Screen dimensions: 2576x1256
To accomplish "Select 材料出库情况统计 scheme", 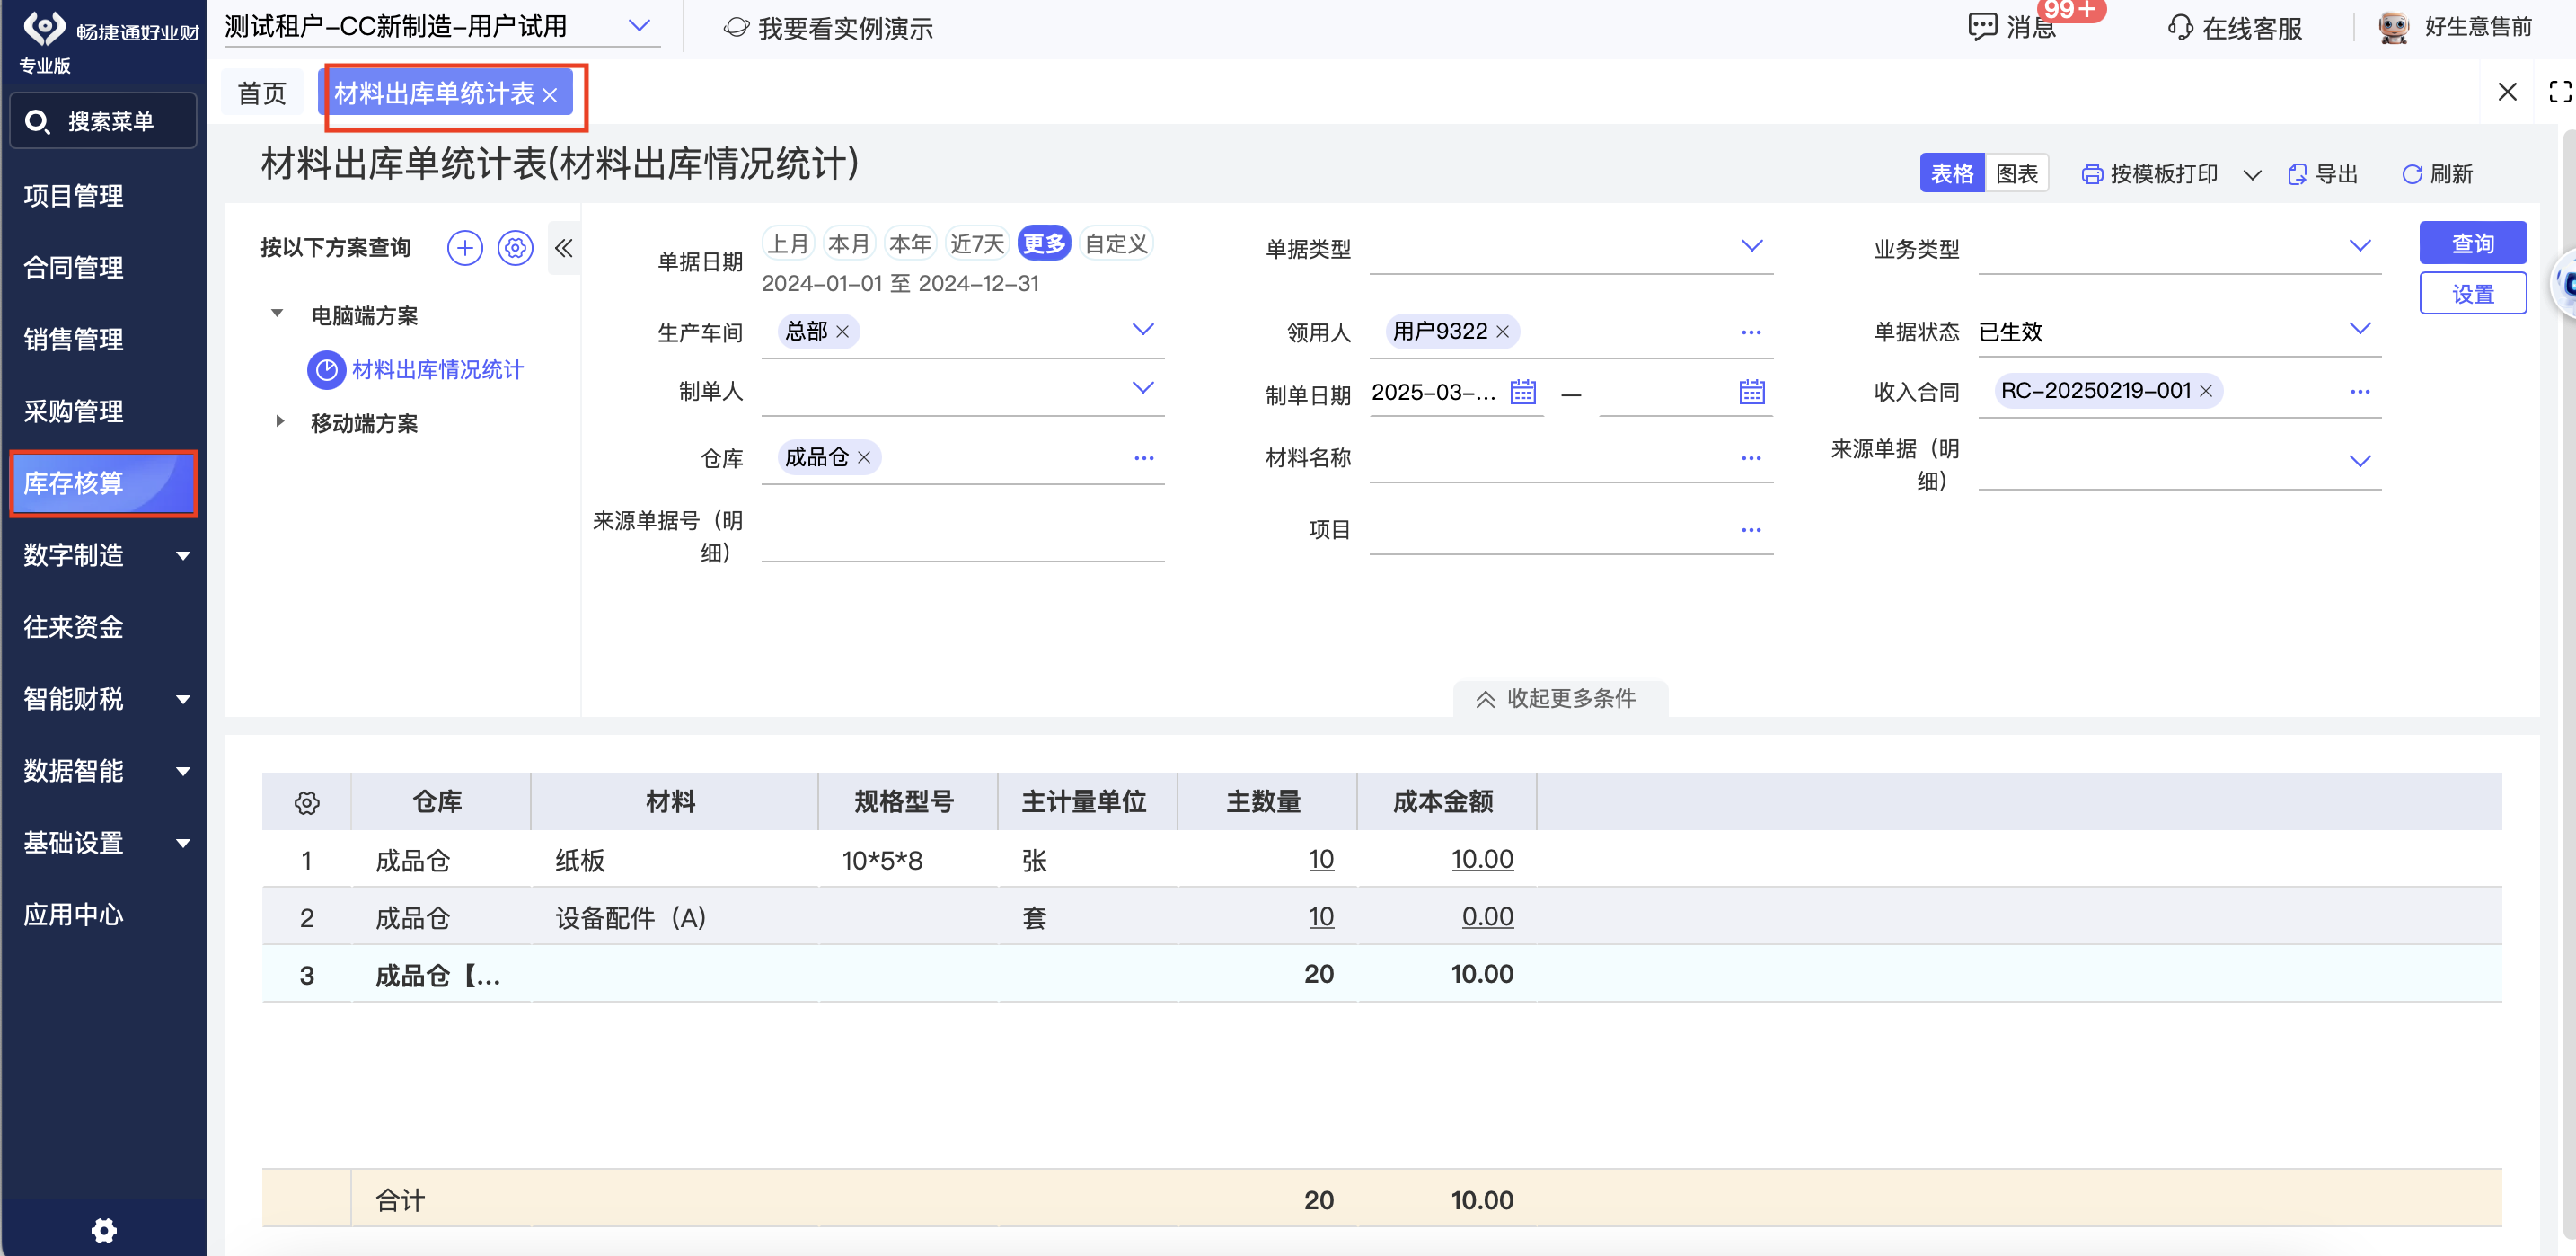I will (437, 370).
